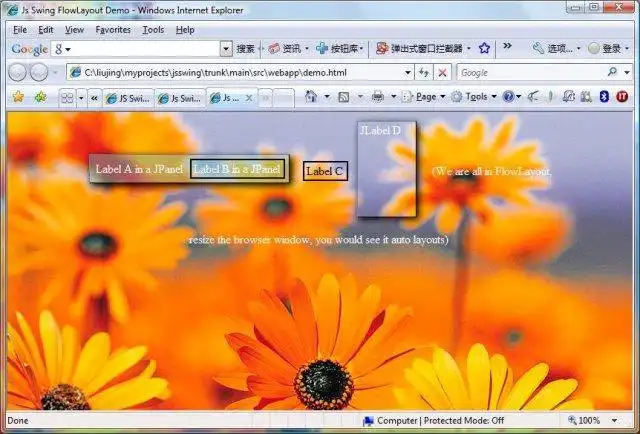
Task: Click the 搜索 search button
Action: pyautogui.click(x=245, y=49)
